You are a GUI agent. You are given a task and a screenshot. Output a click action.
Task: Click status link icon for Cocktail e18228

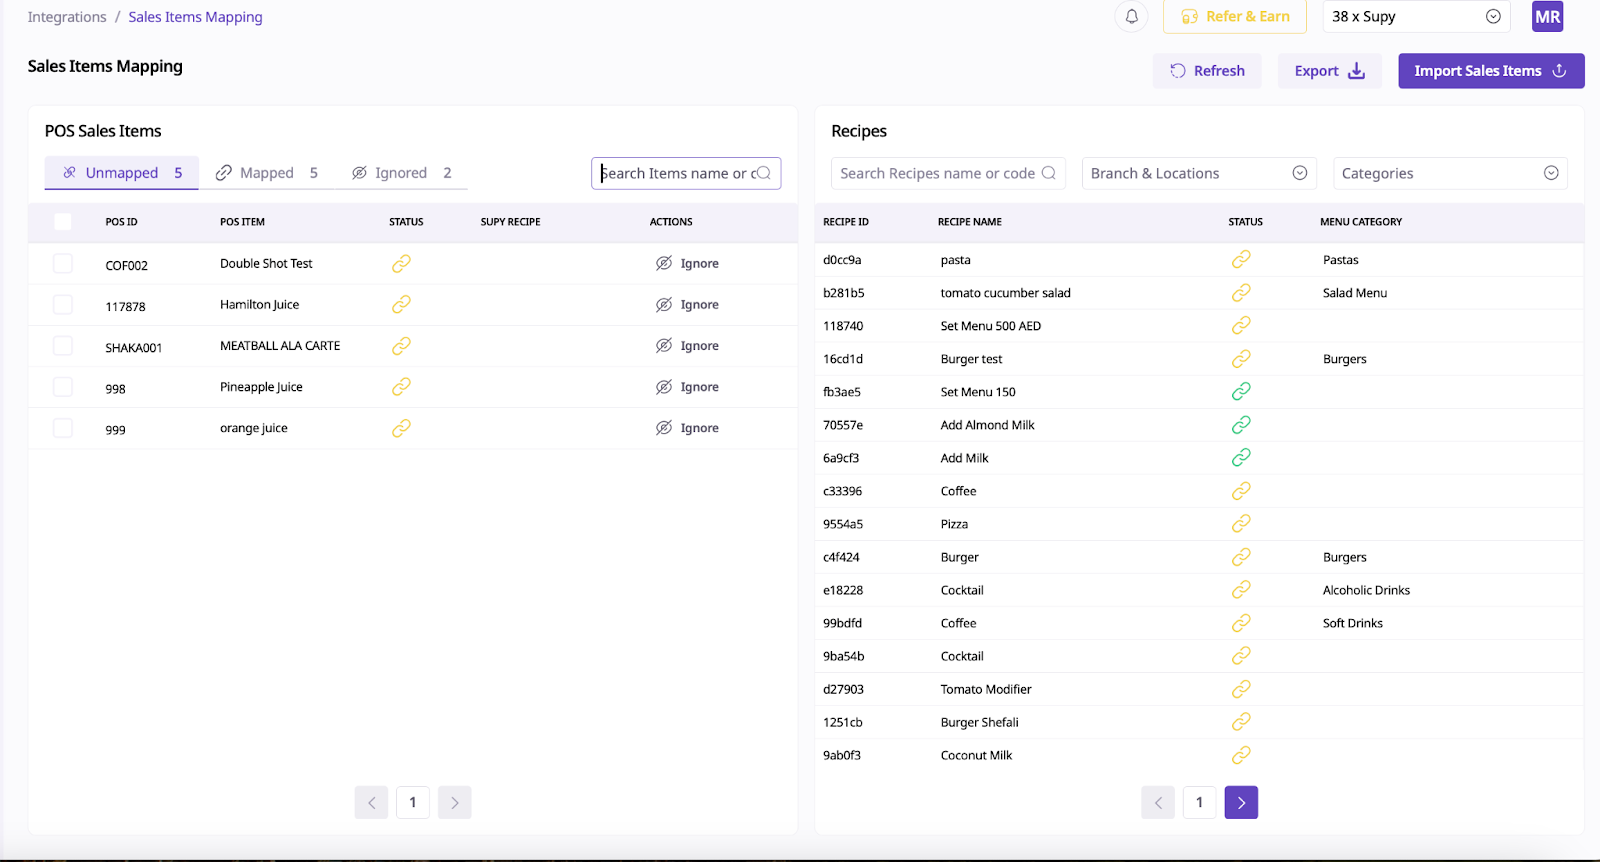click(x=1241, y=590)
